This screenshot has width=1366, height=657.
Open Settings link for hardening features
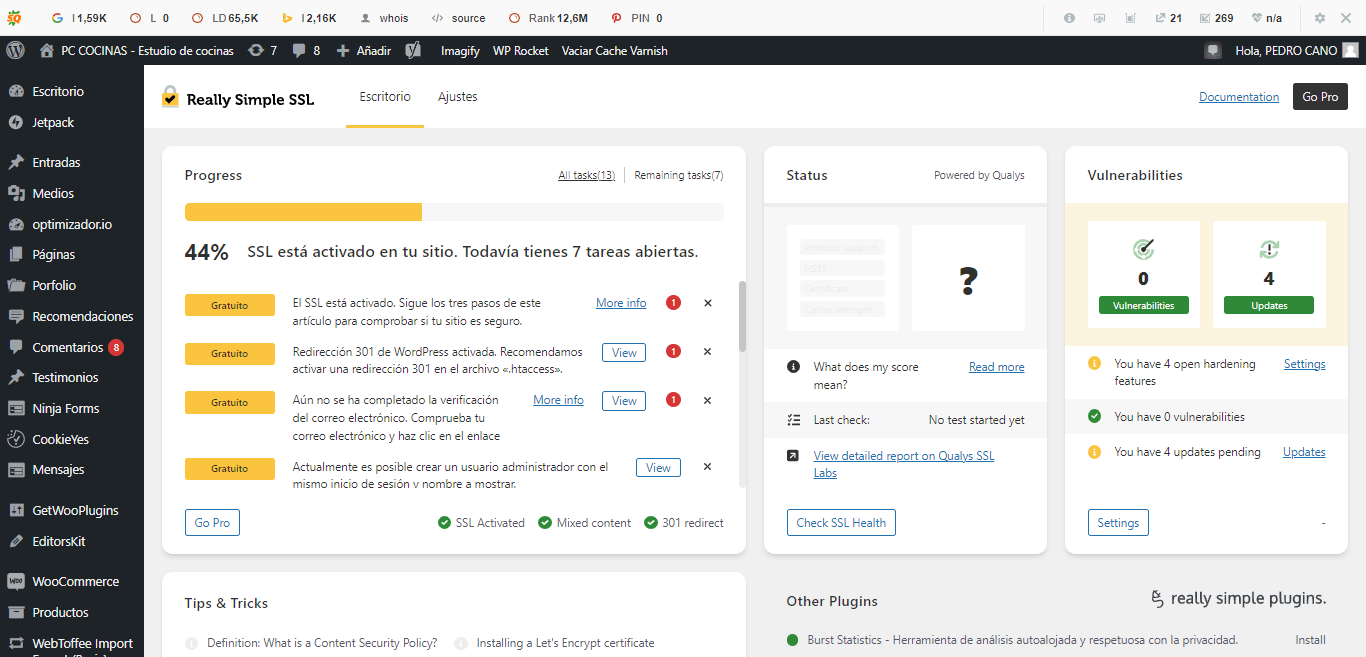pyautogui.click(x=1304, y=364)
